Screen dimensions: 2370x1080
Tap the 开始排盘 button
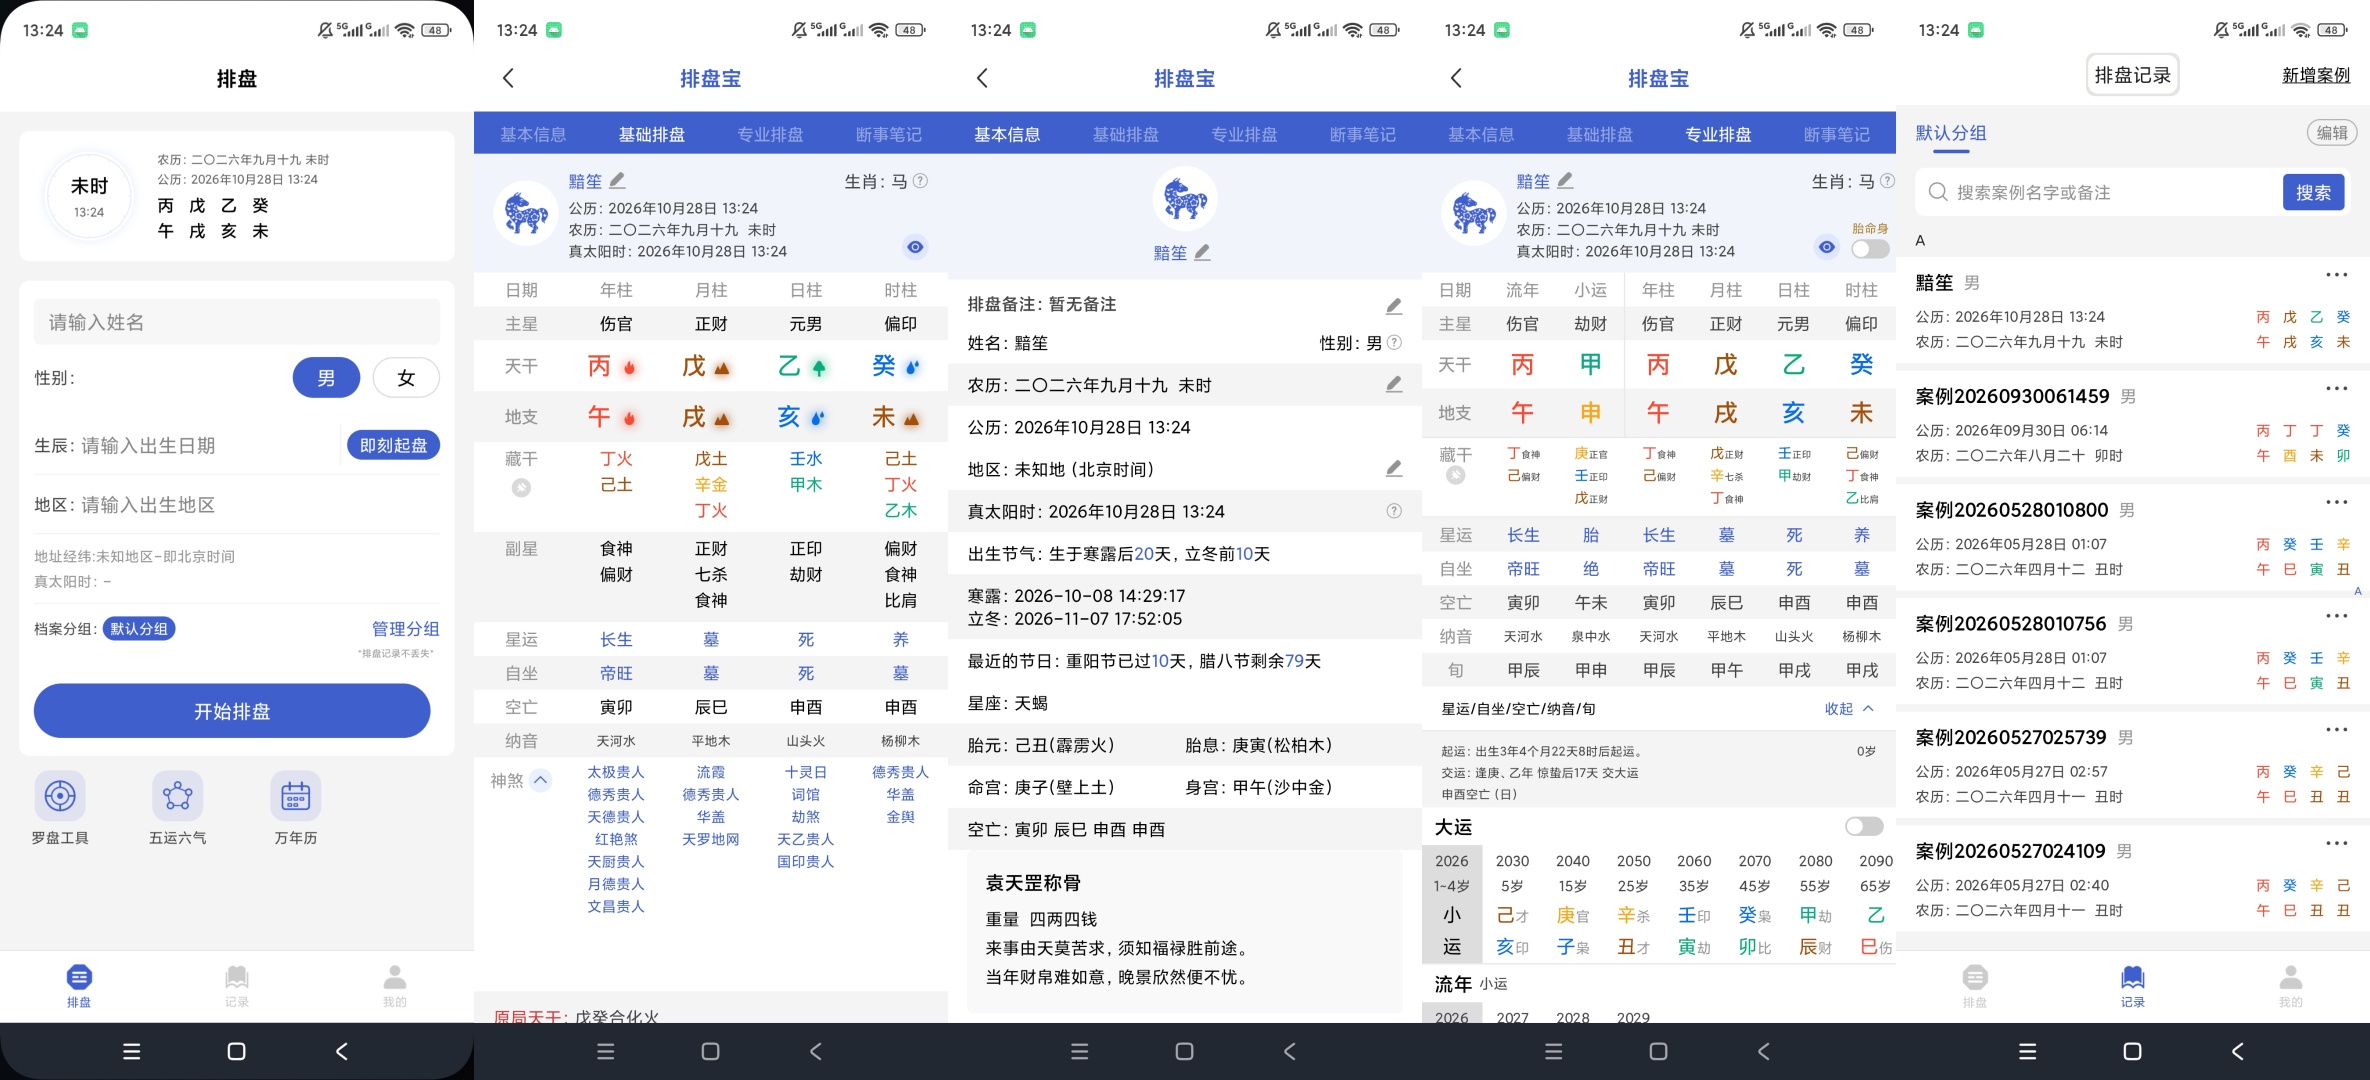pyautogui.click(x=232, y=711)
